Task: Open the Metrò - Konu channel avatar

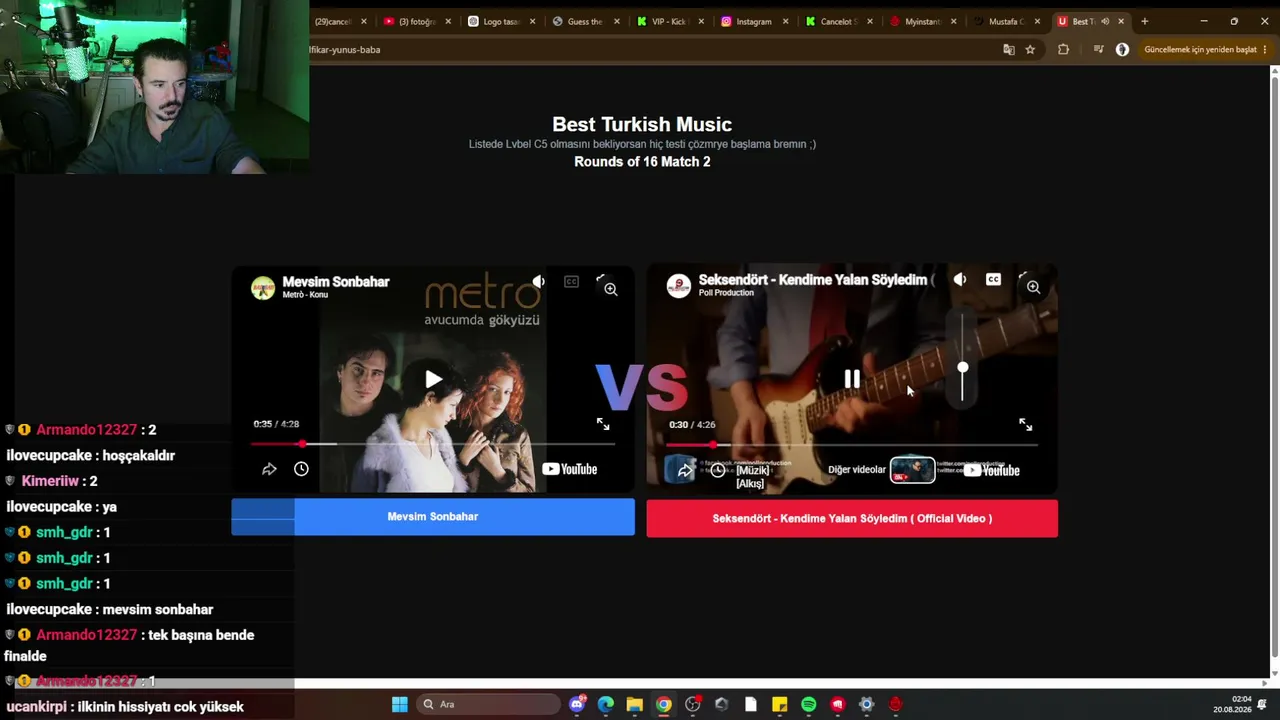Action: [x=263, y=288]
